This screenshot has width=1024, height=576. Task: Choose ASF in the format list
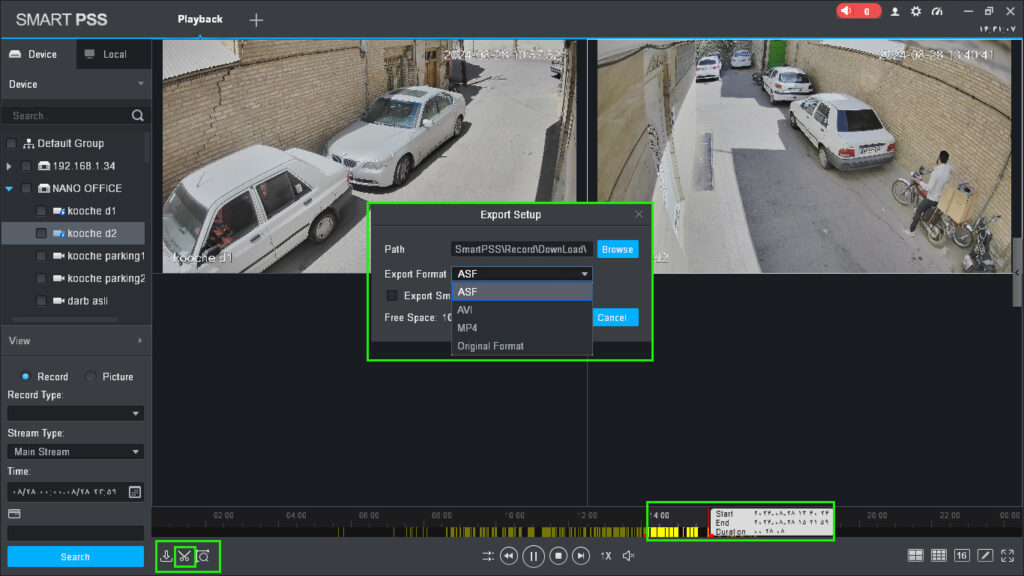[522, 292]
